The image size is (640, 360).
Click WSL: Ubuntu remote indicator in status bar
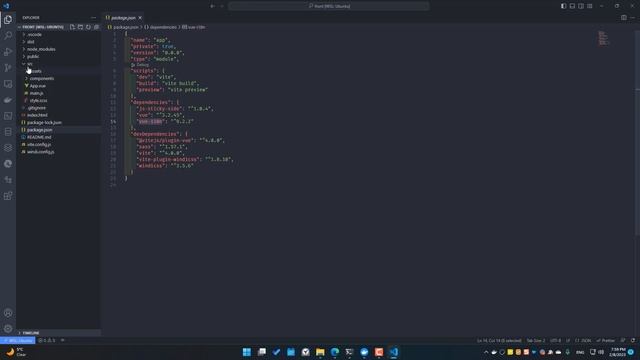point(18,340)
